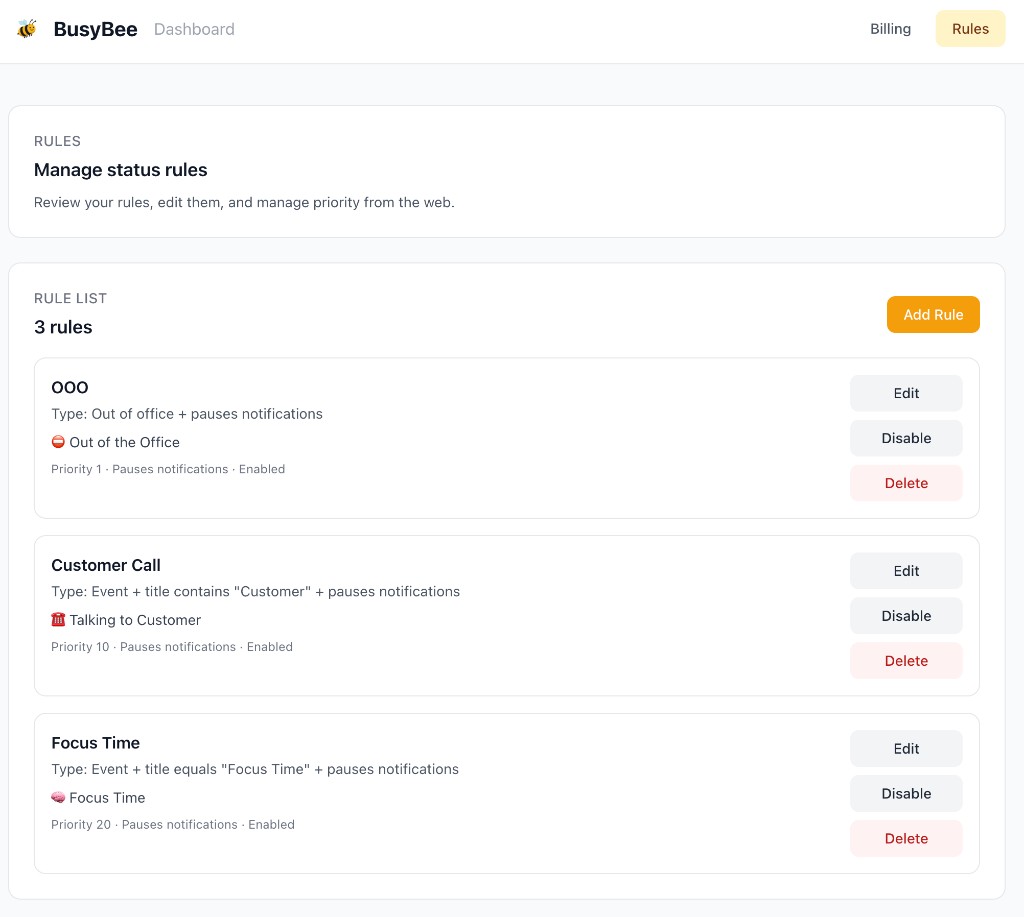
Task: Select the Focus Time rule title
Action: click(x=95, y=743)
